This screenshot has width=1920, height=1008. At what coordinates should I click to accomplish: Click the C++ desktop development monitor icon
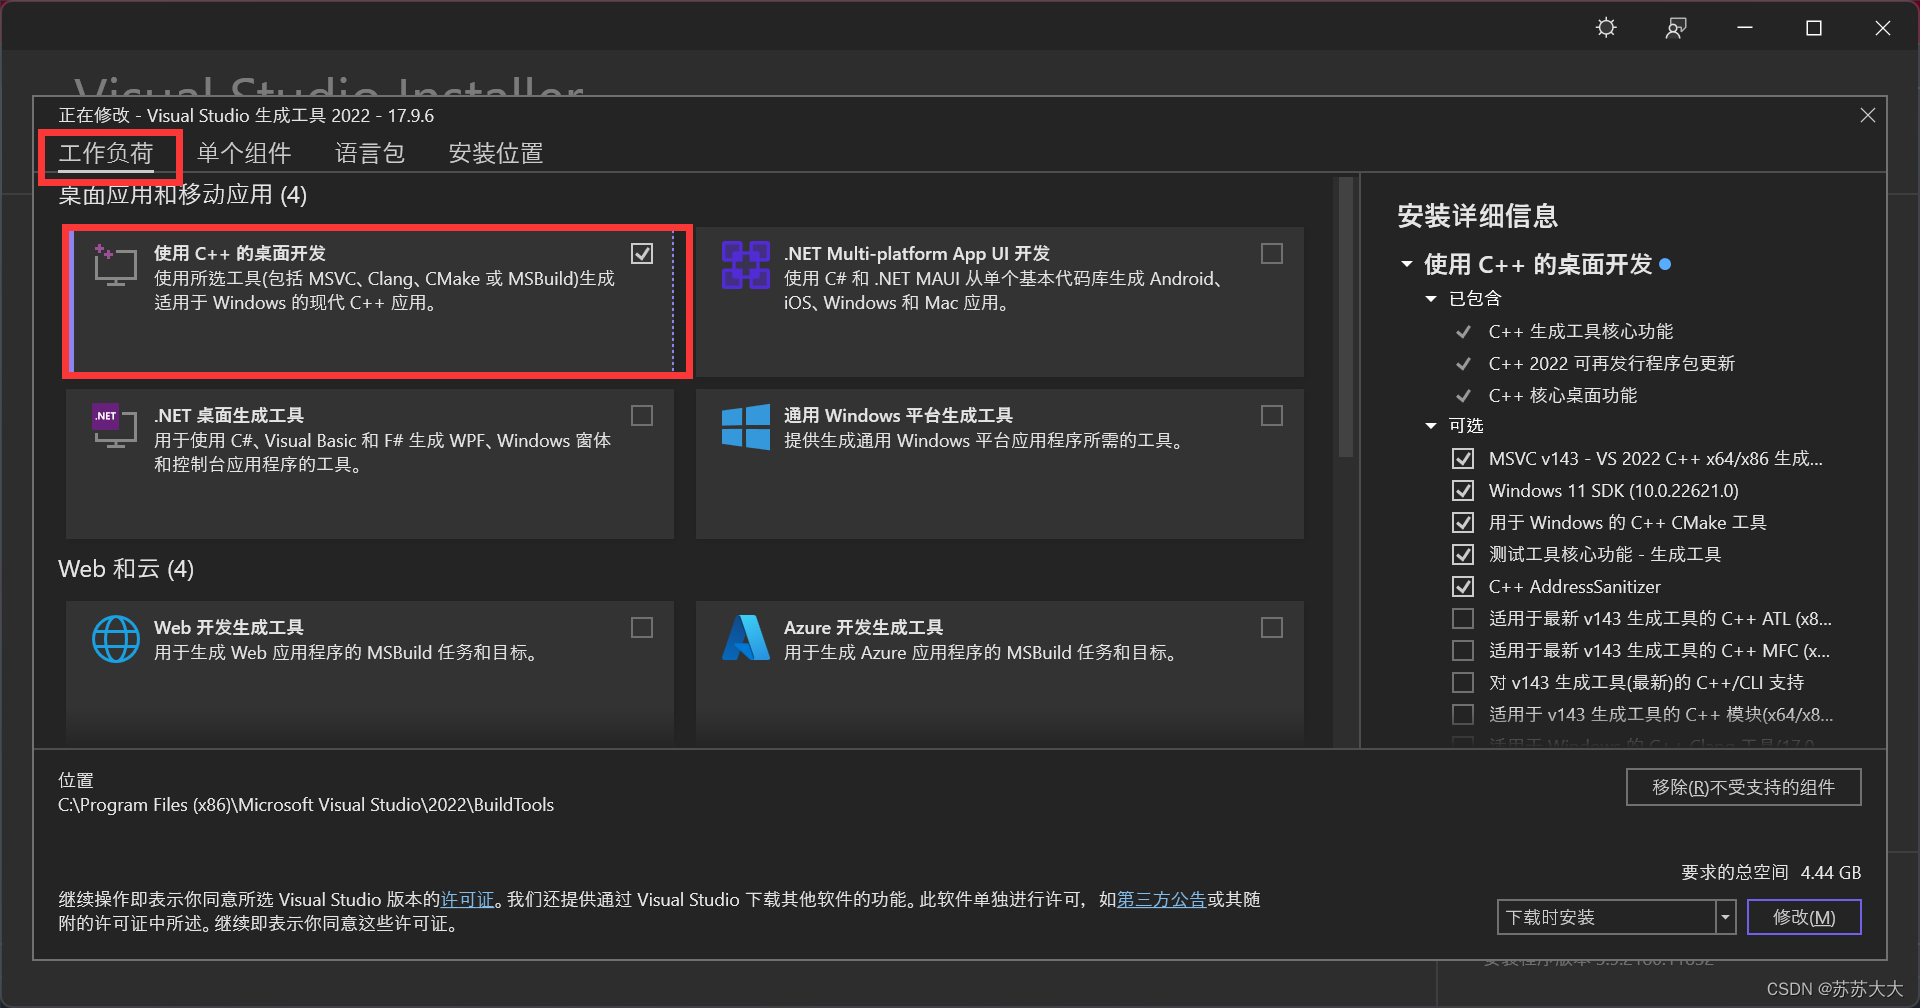[x=115, y=265]
